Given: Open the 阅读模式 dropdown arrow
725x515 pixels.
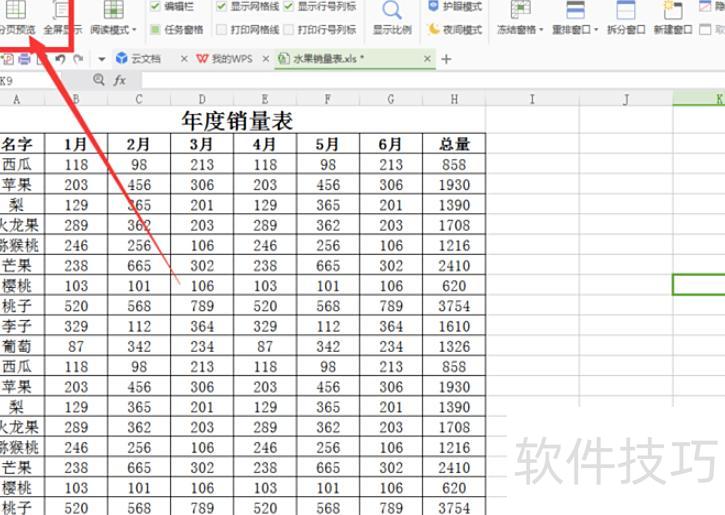Looking at the screenshot, I should tap(135, 30).
